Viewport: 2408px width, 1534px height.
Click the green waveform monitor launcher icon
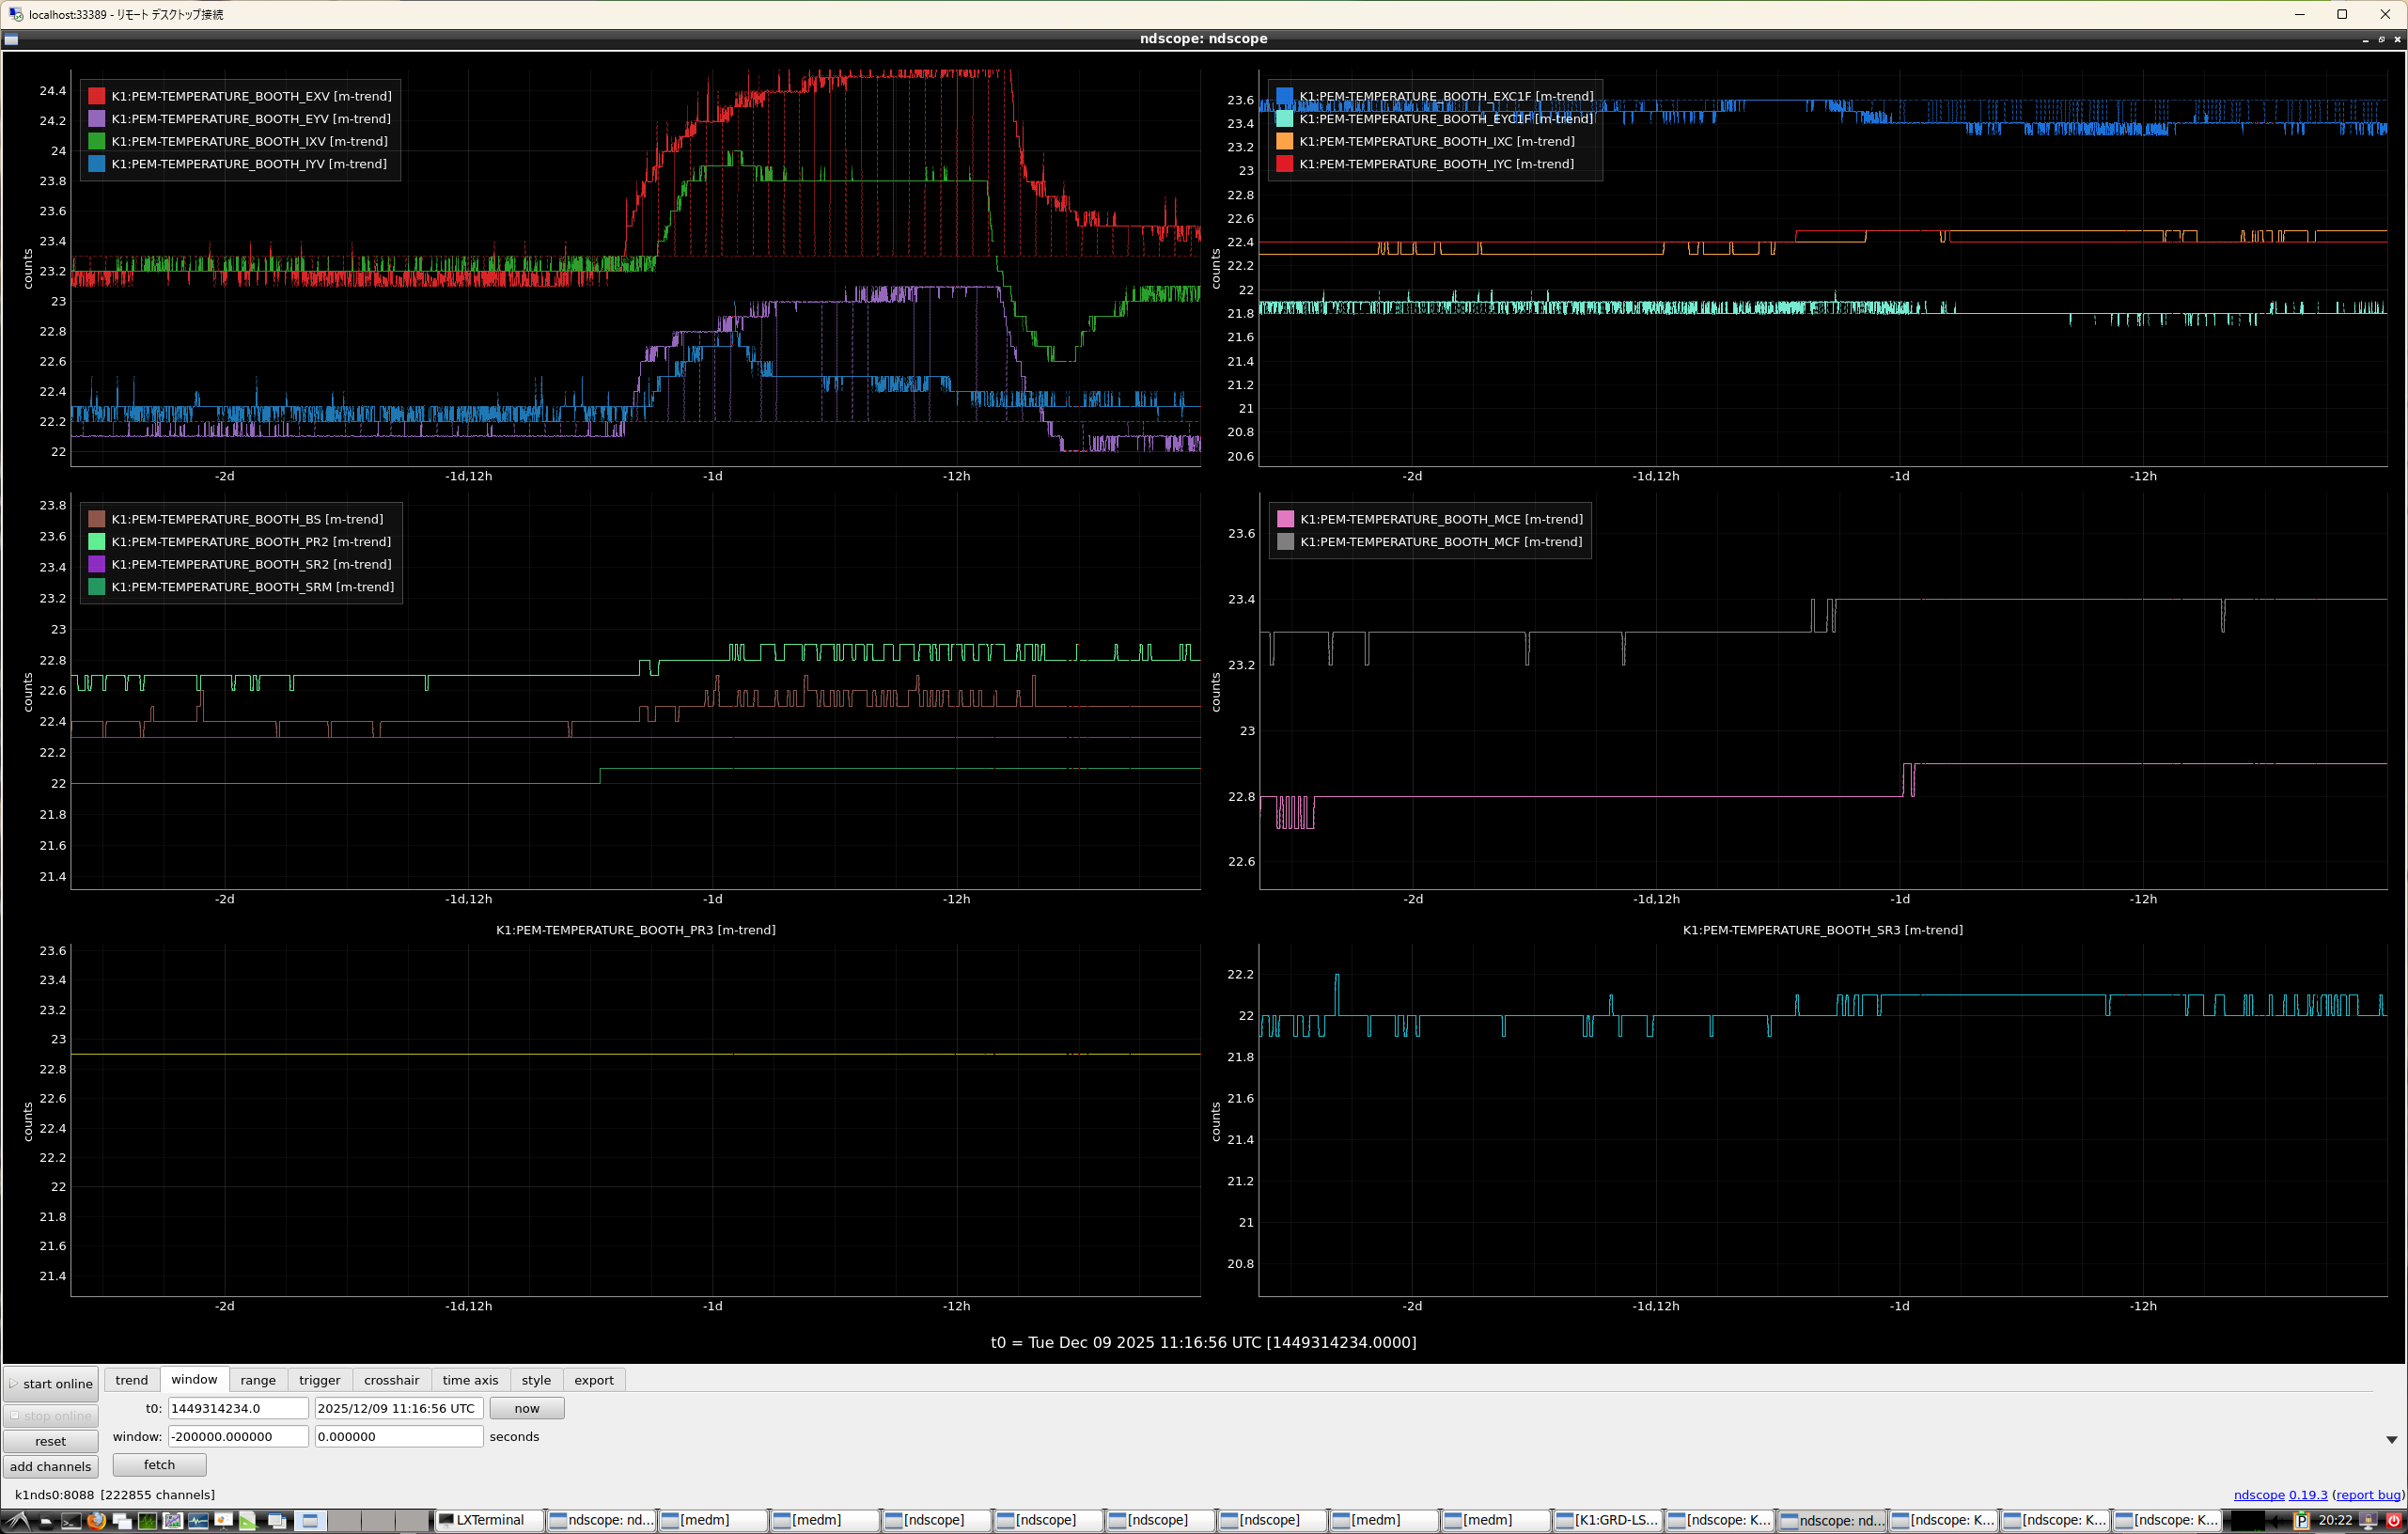pos(147,1521)
